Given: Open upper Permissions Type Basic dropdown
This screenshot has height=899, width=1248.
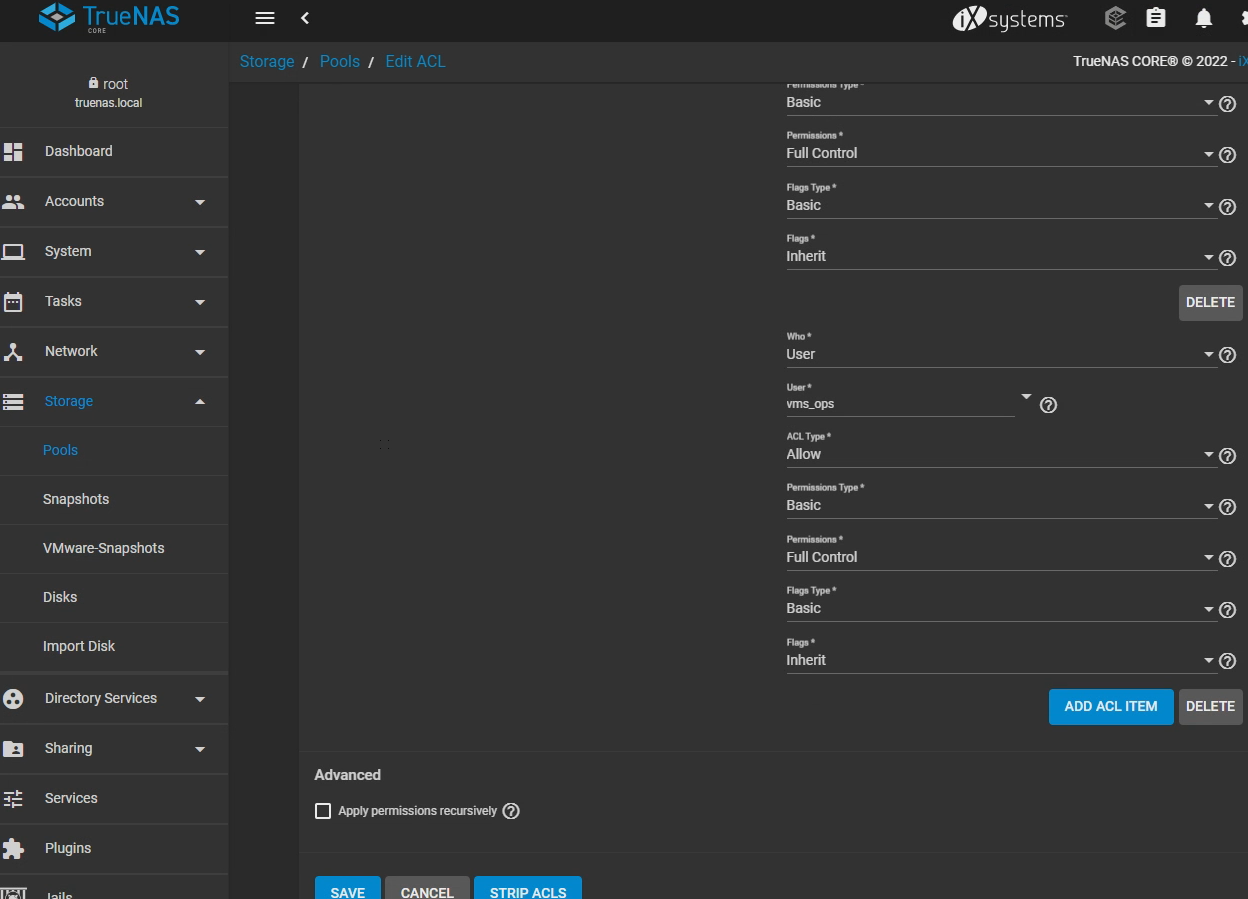Looking at the screenshot, I should click(1001, 102).
